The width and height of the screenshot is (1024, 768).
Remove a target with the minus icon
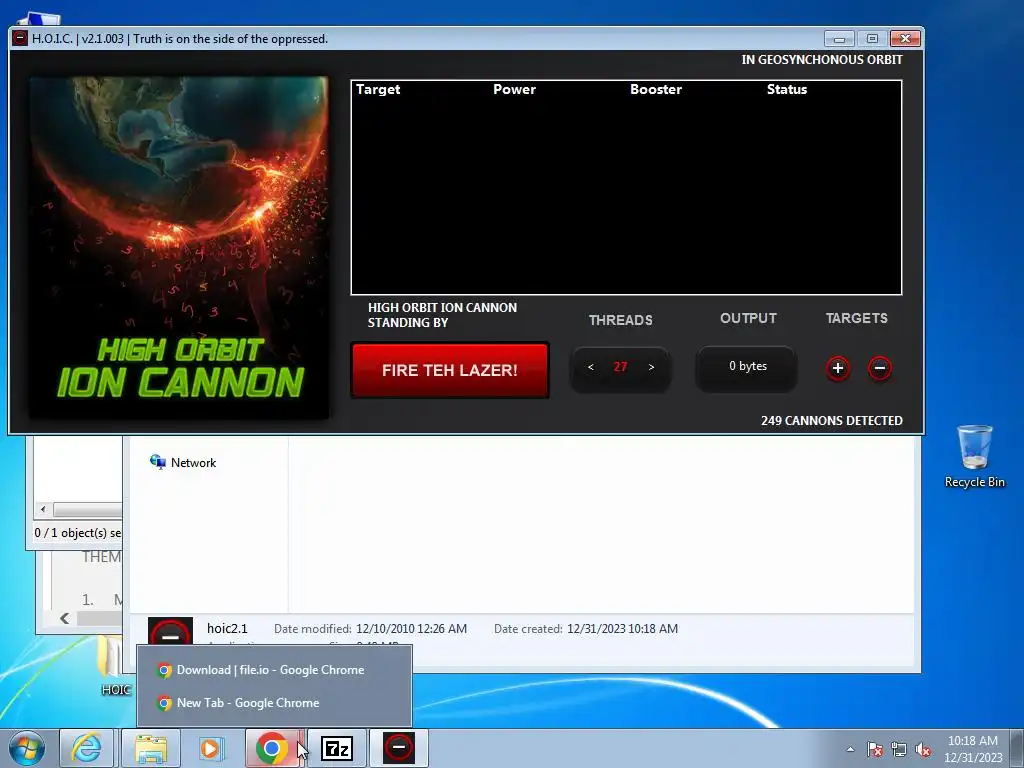tap(880, 368)
